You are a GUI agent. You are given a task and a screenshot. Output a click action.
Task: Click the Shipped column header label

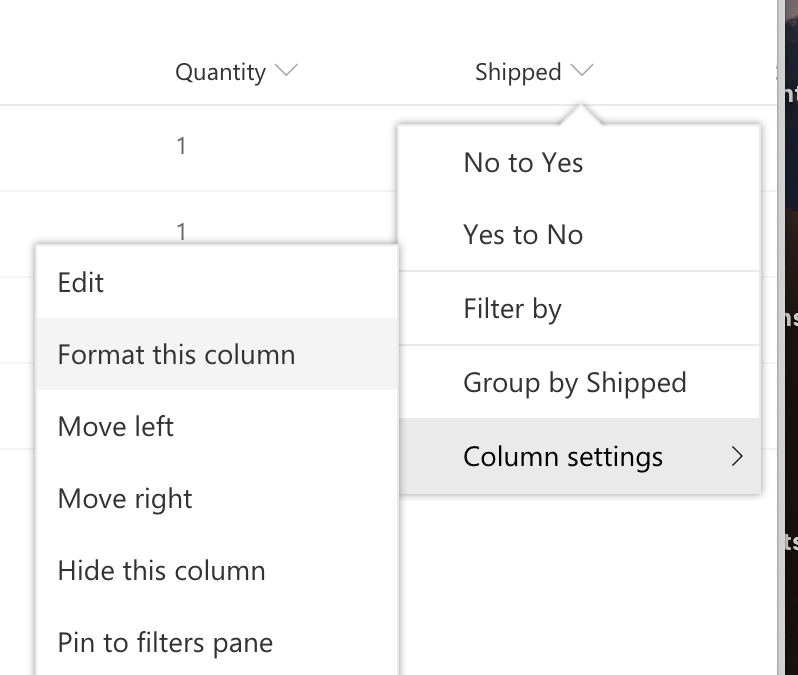(517, 72)
